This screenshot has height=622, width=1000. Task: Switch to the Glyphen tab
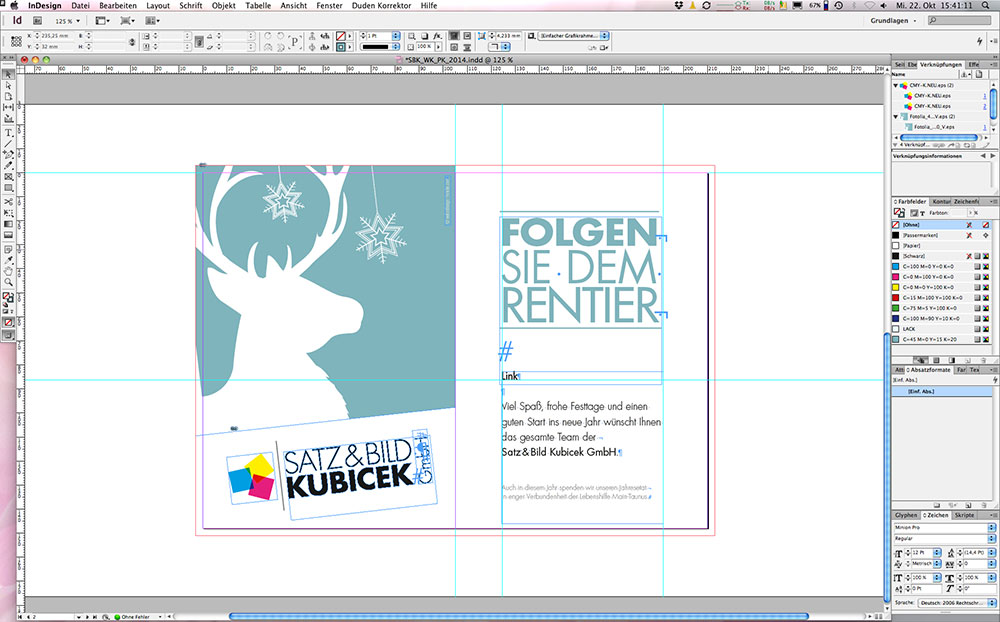(x=905, y=516)
